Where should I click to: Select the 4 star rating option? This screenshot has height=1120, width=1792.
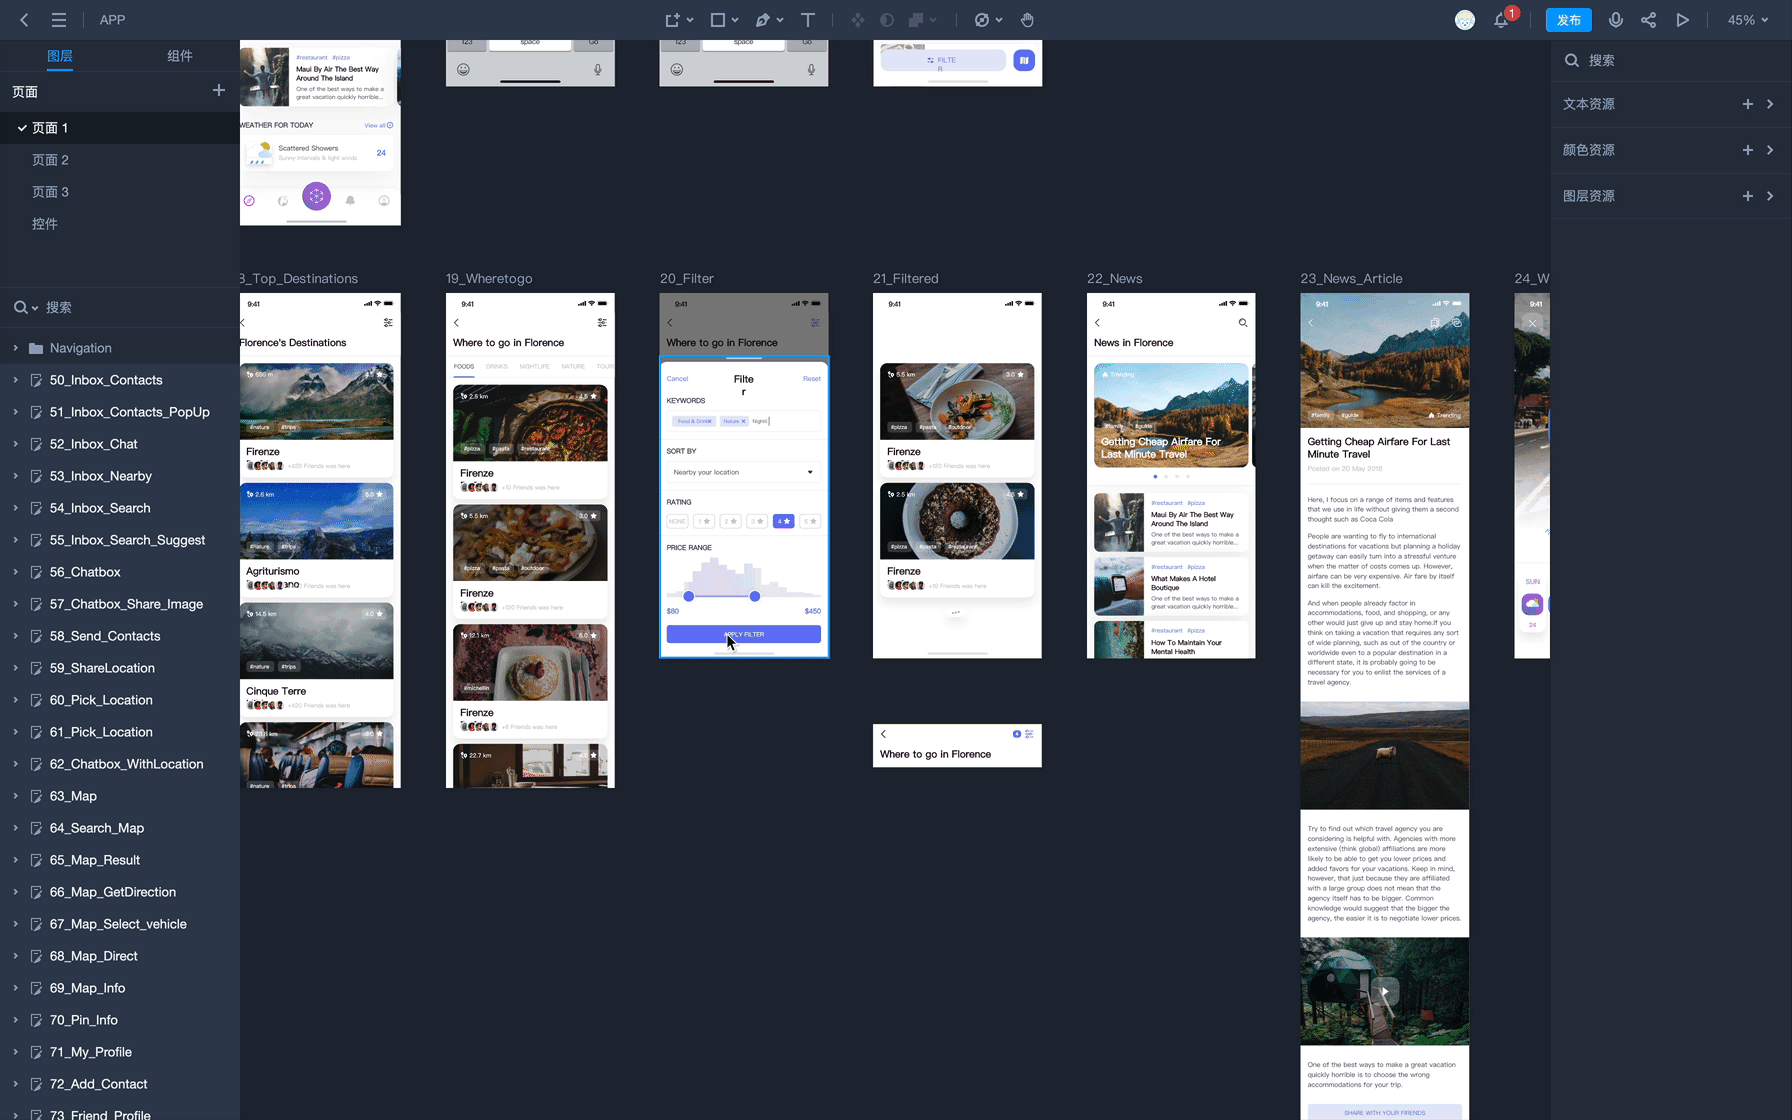(x=783, y=521)
